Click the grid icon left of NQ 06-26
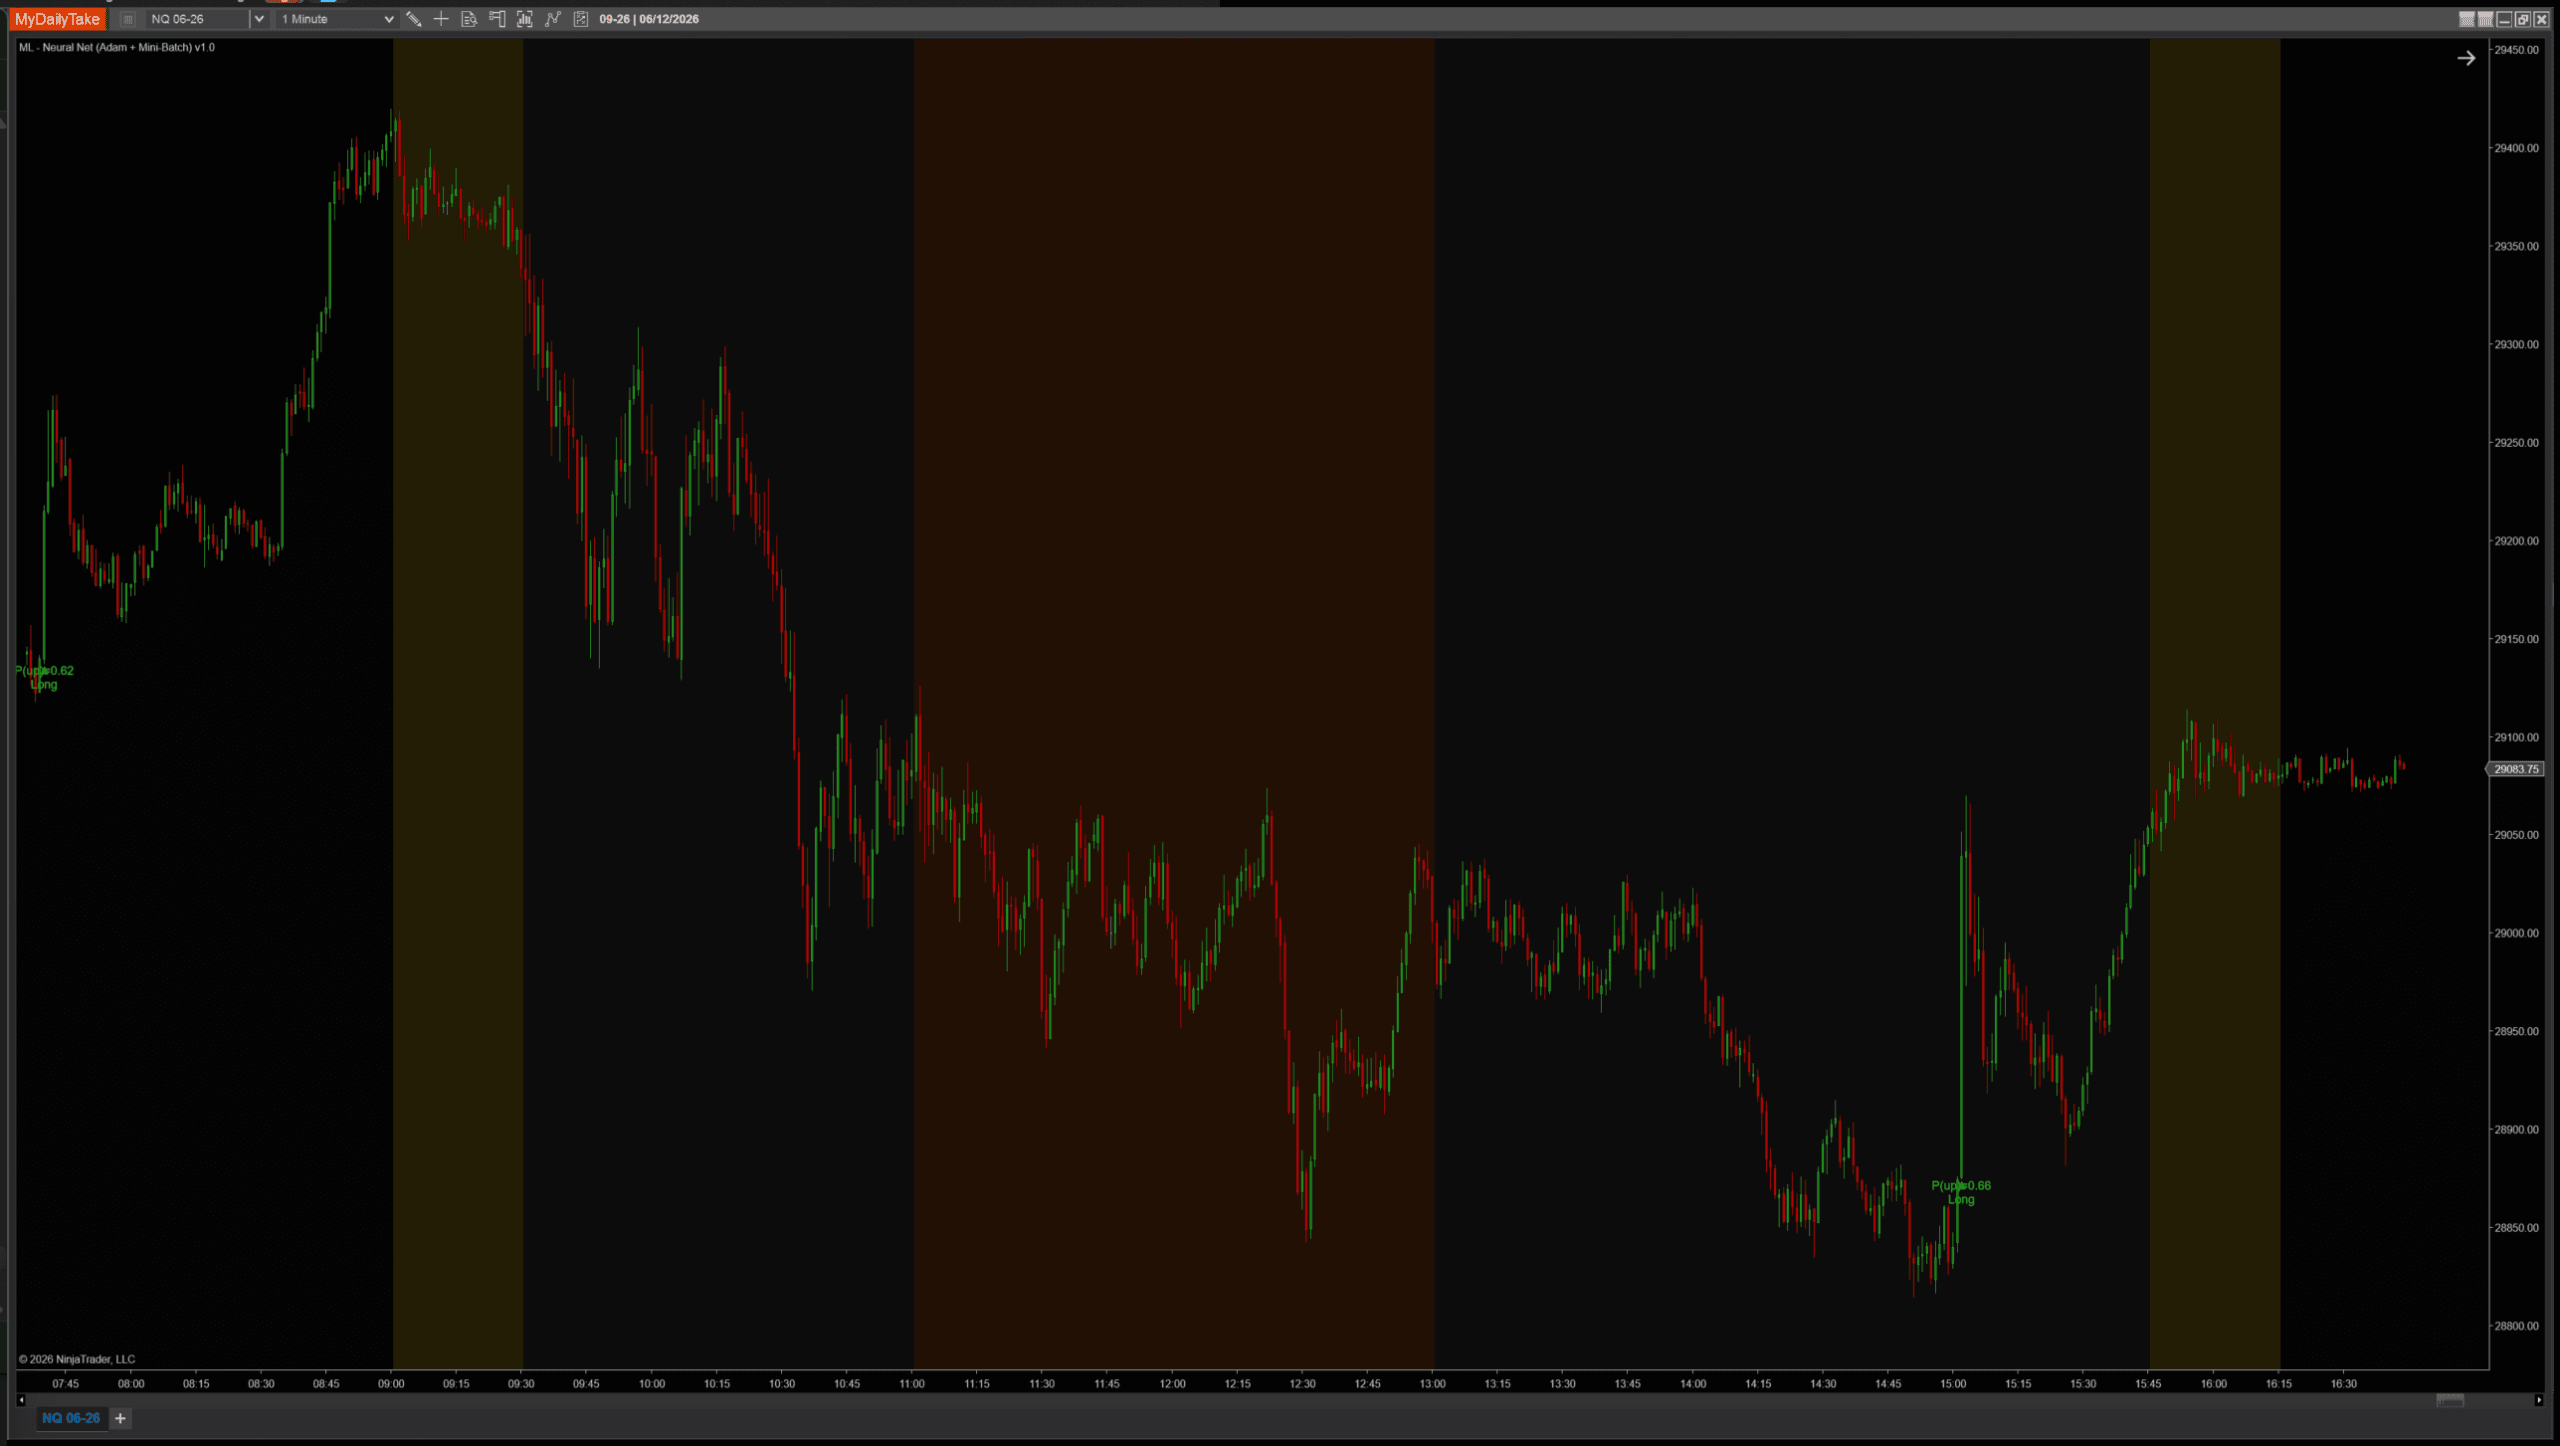This screenshot has width=2560, height=1446. 127,19
